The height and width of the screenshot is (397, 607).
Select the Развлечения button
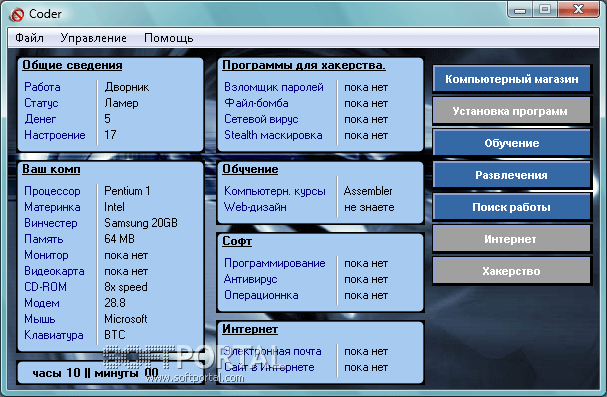click(511, 175)
